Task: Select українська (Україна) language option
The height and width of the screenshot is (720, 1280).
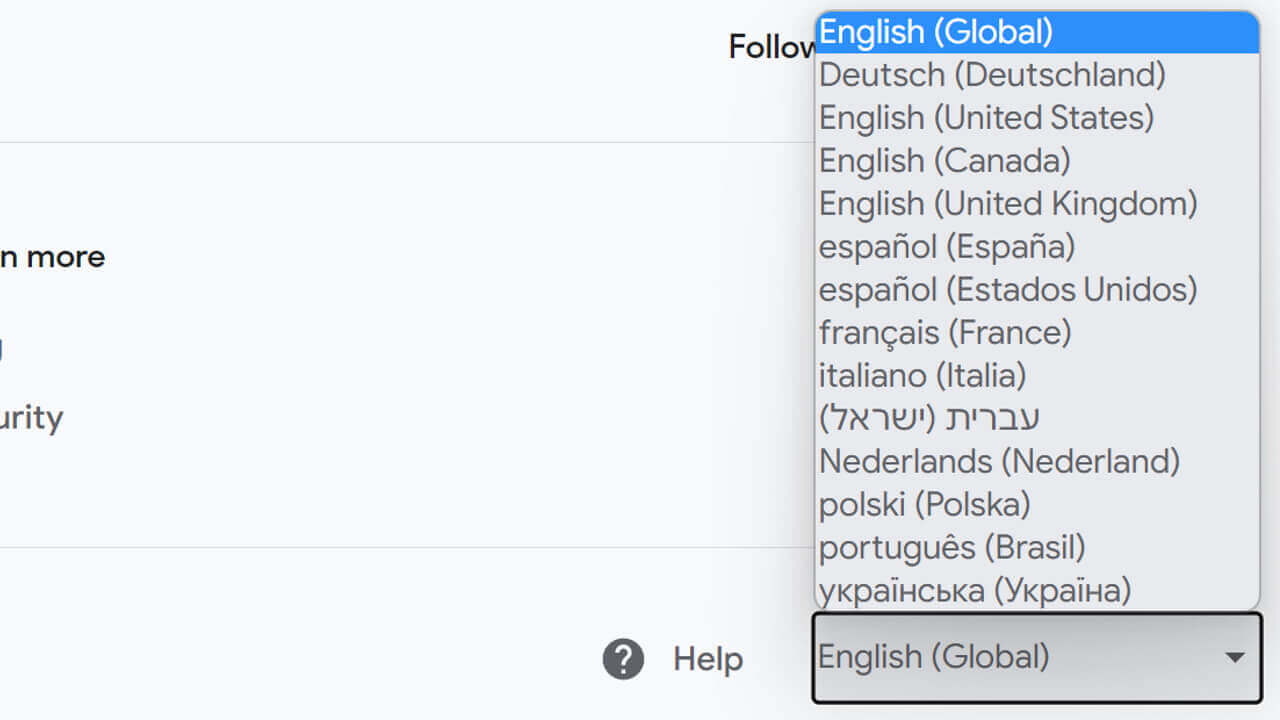Action: [975, 590]
